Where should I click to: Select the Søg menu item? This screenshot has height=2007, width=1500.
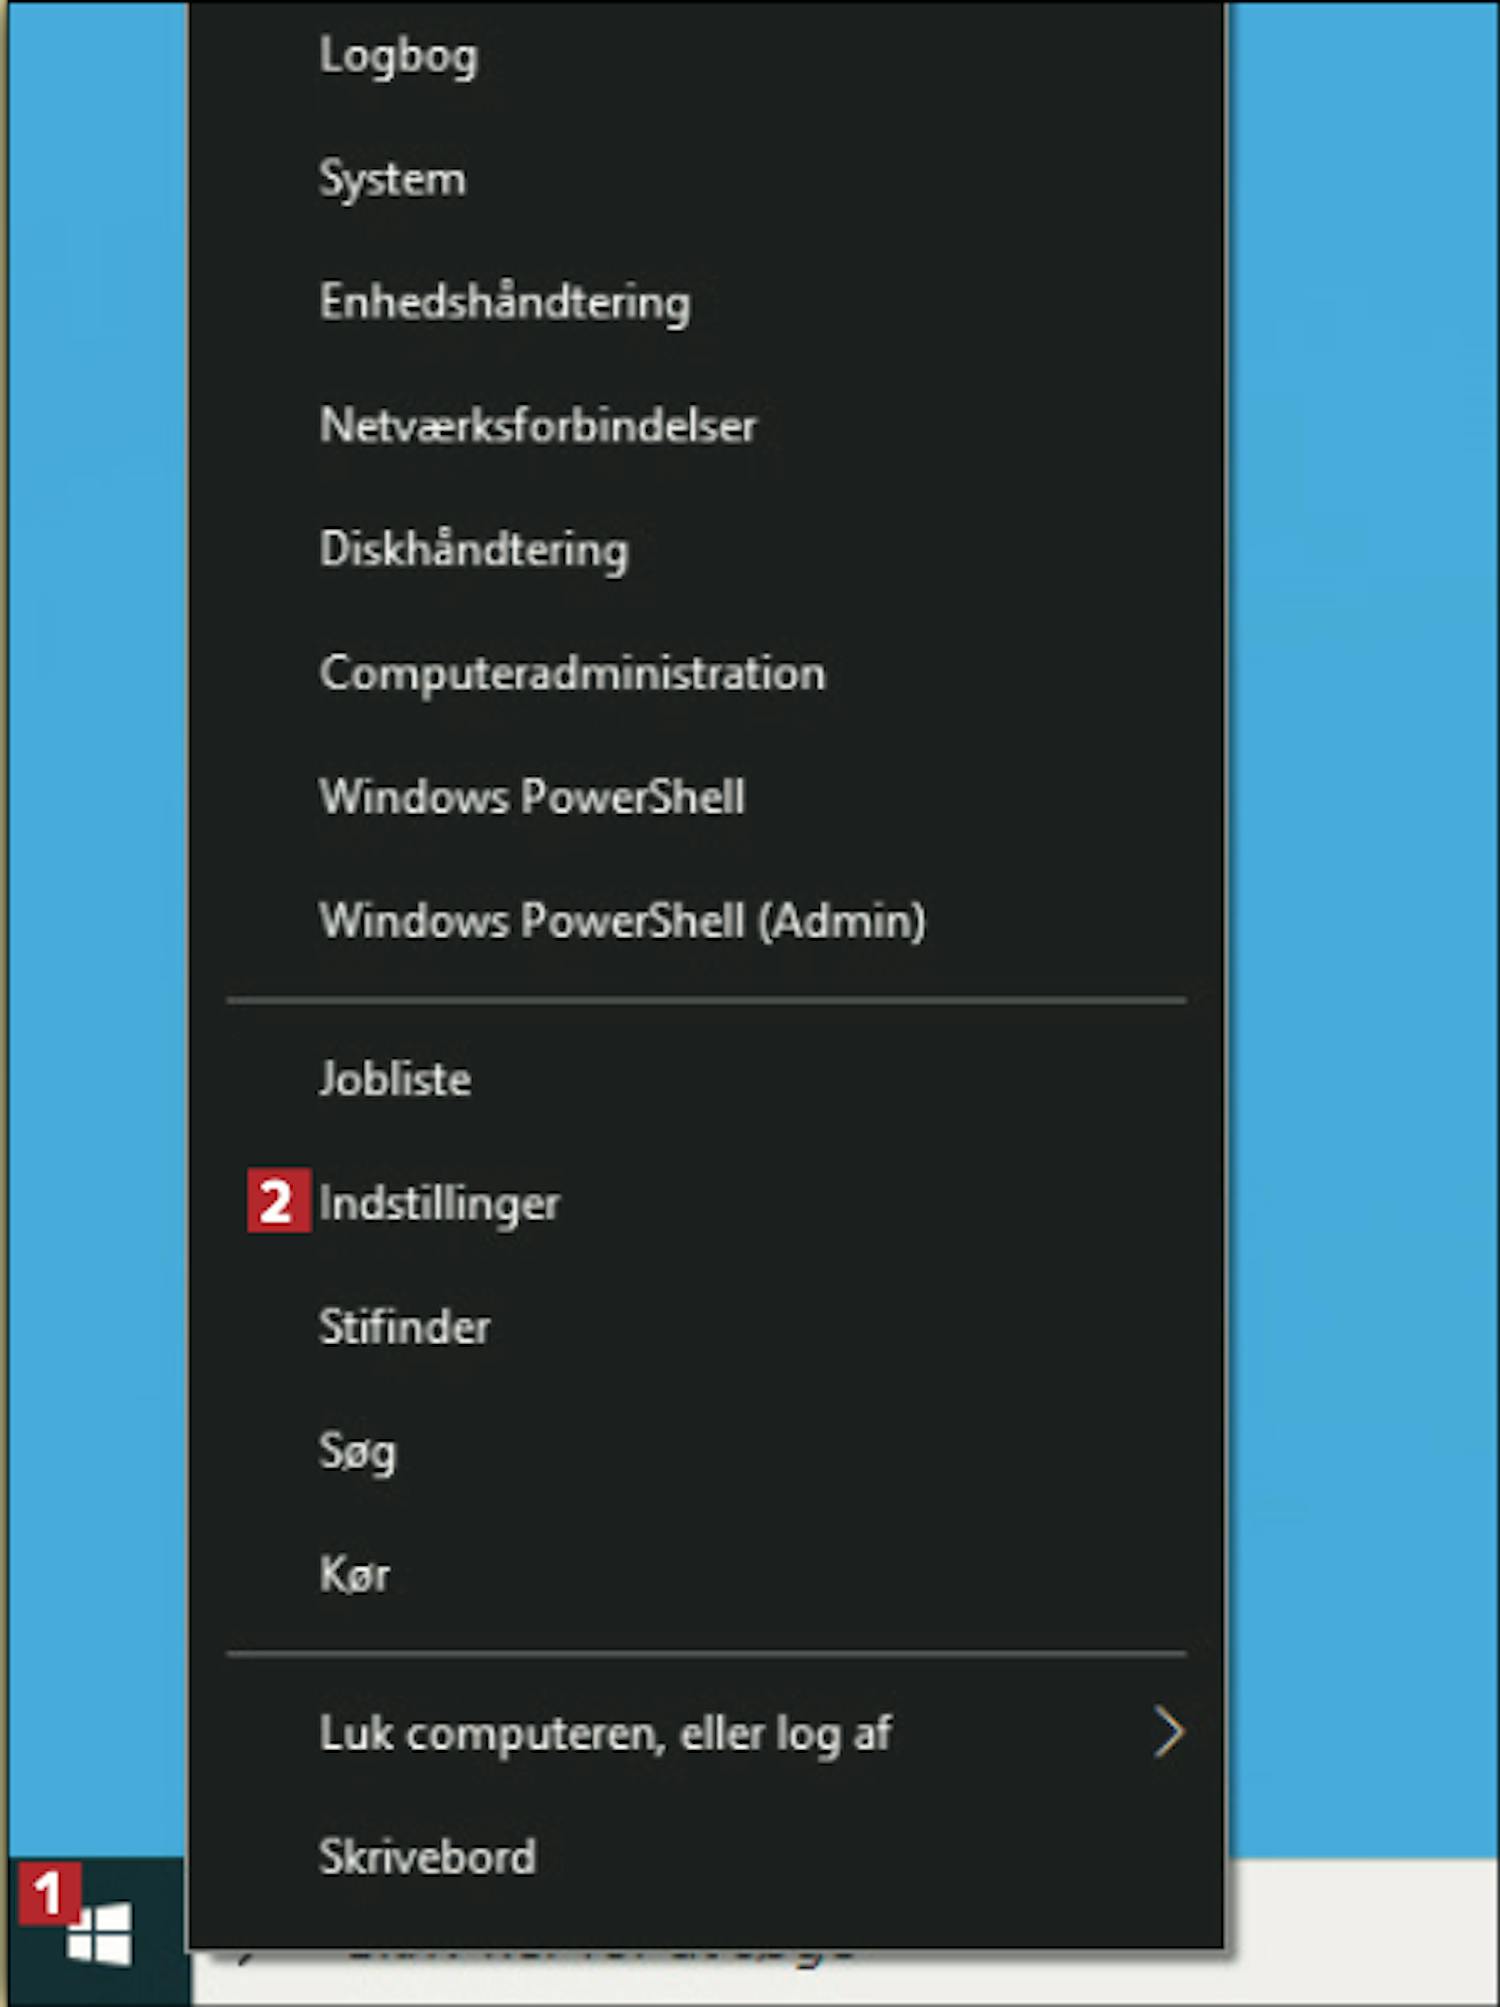pos(357,1451)
